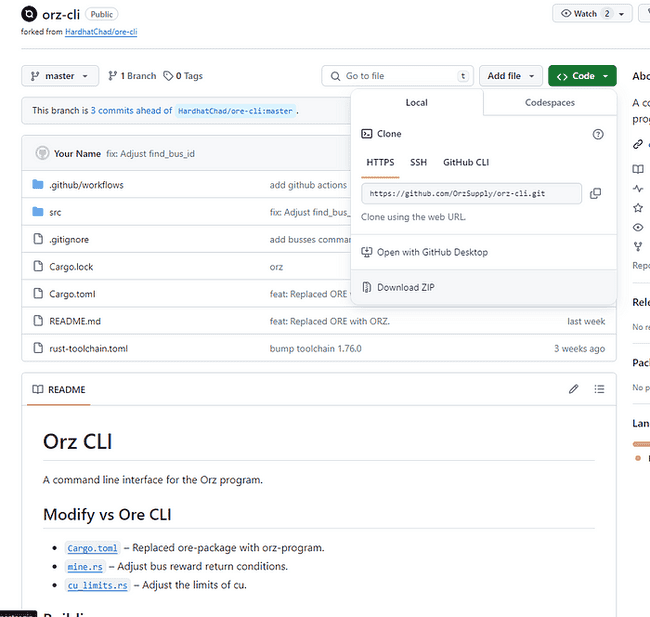
Task: Click the watchers eye icon in sidebar
Action: point(638,227)
